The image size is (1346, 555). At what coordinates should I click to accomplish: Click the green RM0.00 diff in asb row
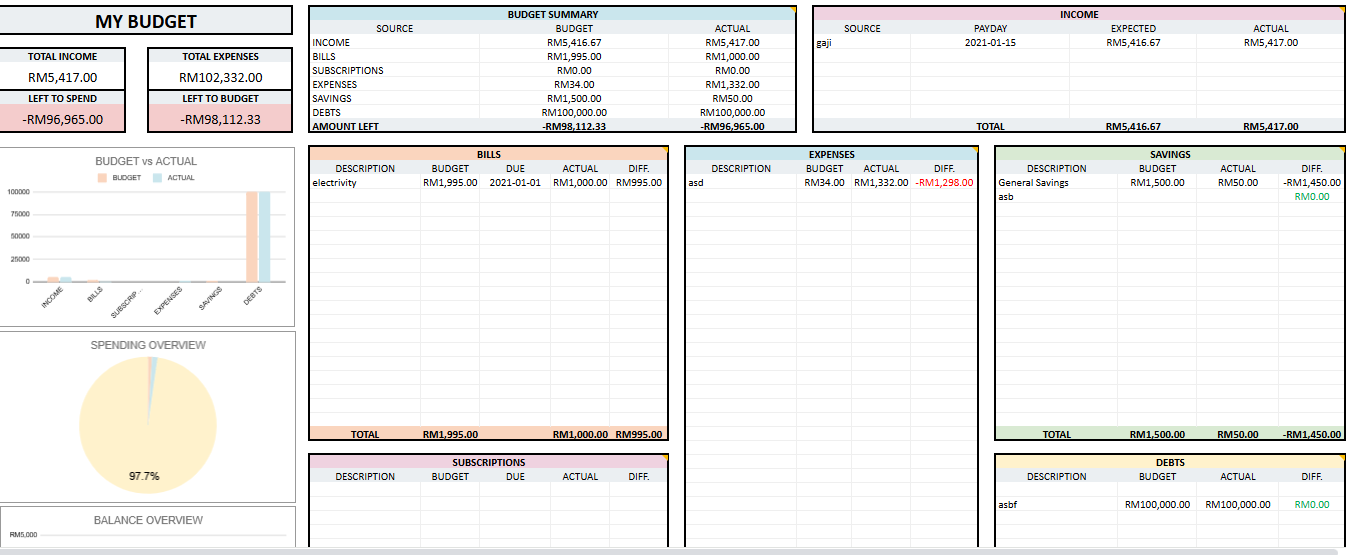(x=1312, y=197)
